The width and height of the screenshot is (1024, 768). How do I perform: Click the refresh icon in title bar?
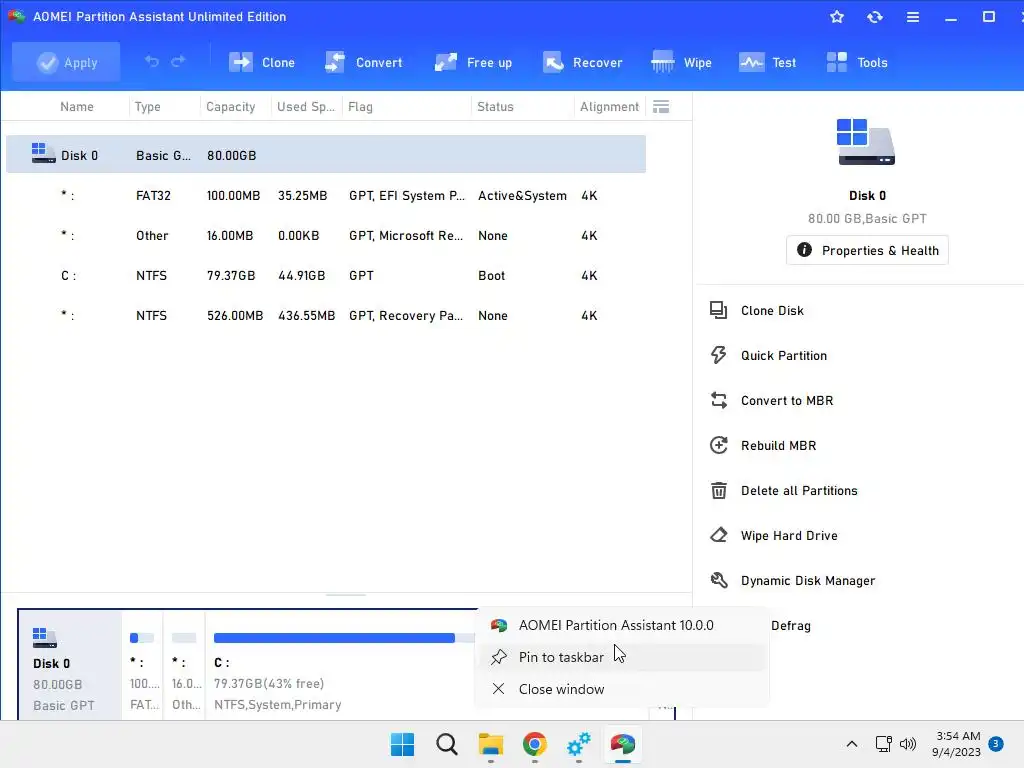point(874,17)
